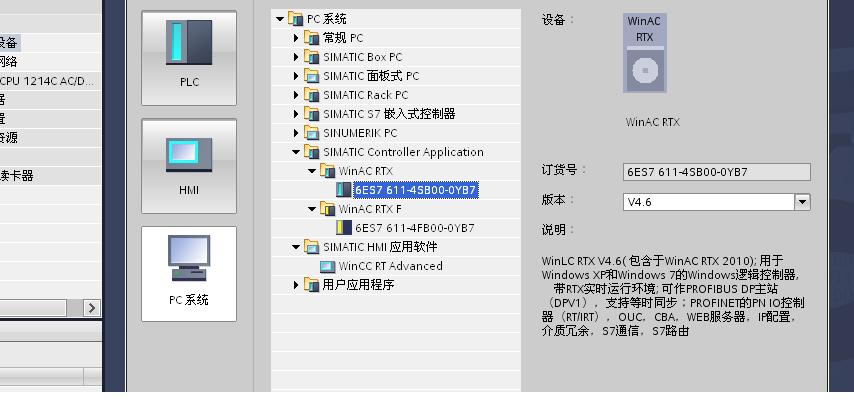Click the 常规 PC folder icon
The image size is (854, 400).
312,38
